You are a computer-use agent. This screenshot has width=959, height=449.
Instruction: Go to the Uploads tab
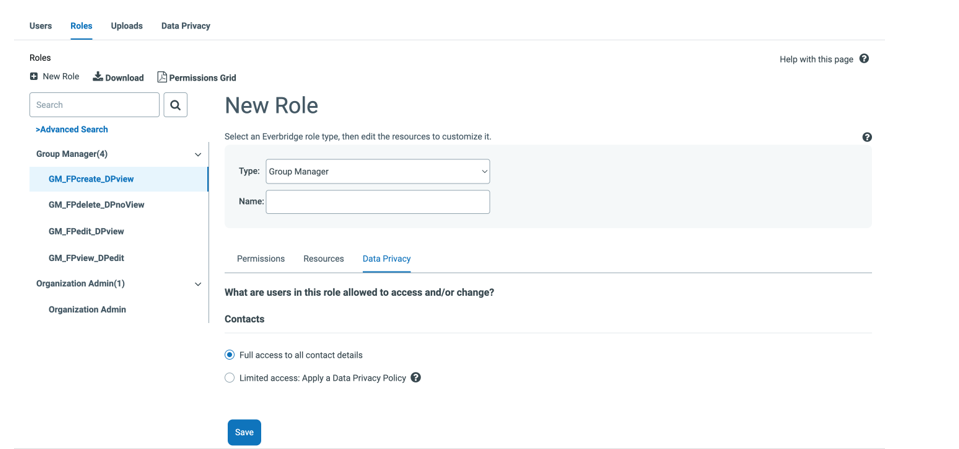(127, 26)
